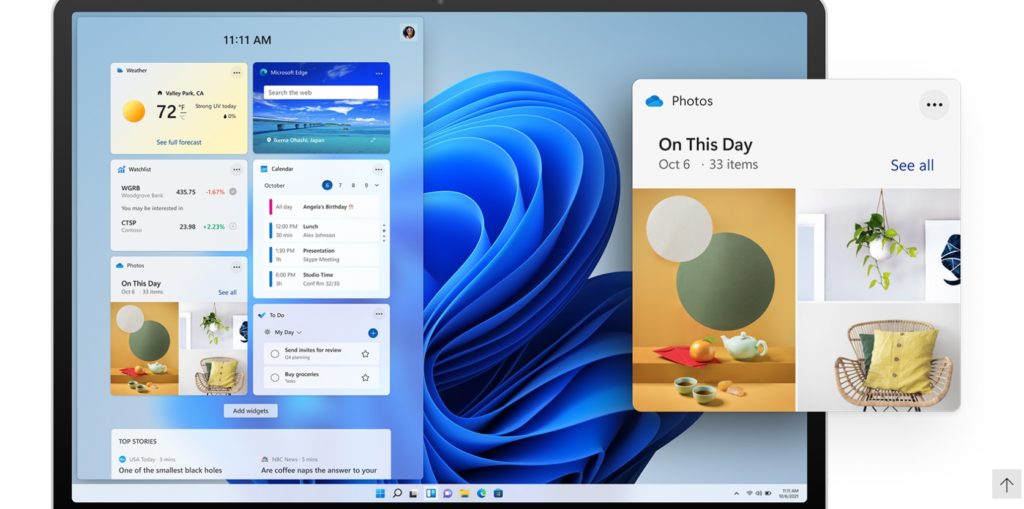Screen dimensions: 1024x509
Task: Click the calendar events scroll dots
Action: [x=384, y=233]
